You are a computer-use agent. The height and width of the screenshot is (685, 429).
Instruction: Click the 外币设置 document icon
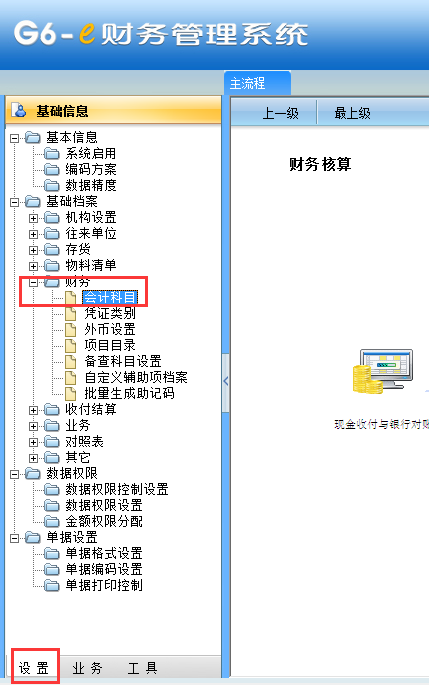[70, 330]
